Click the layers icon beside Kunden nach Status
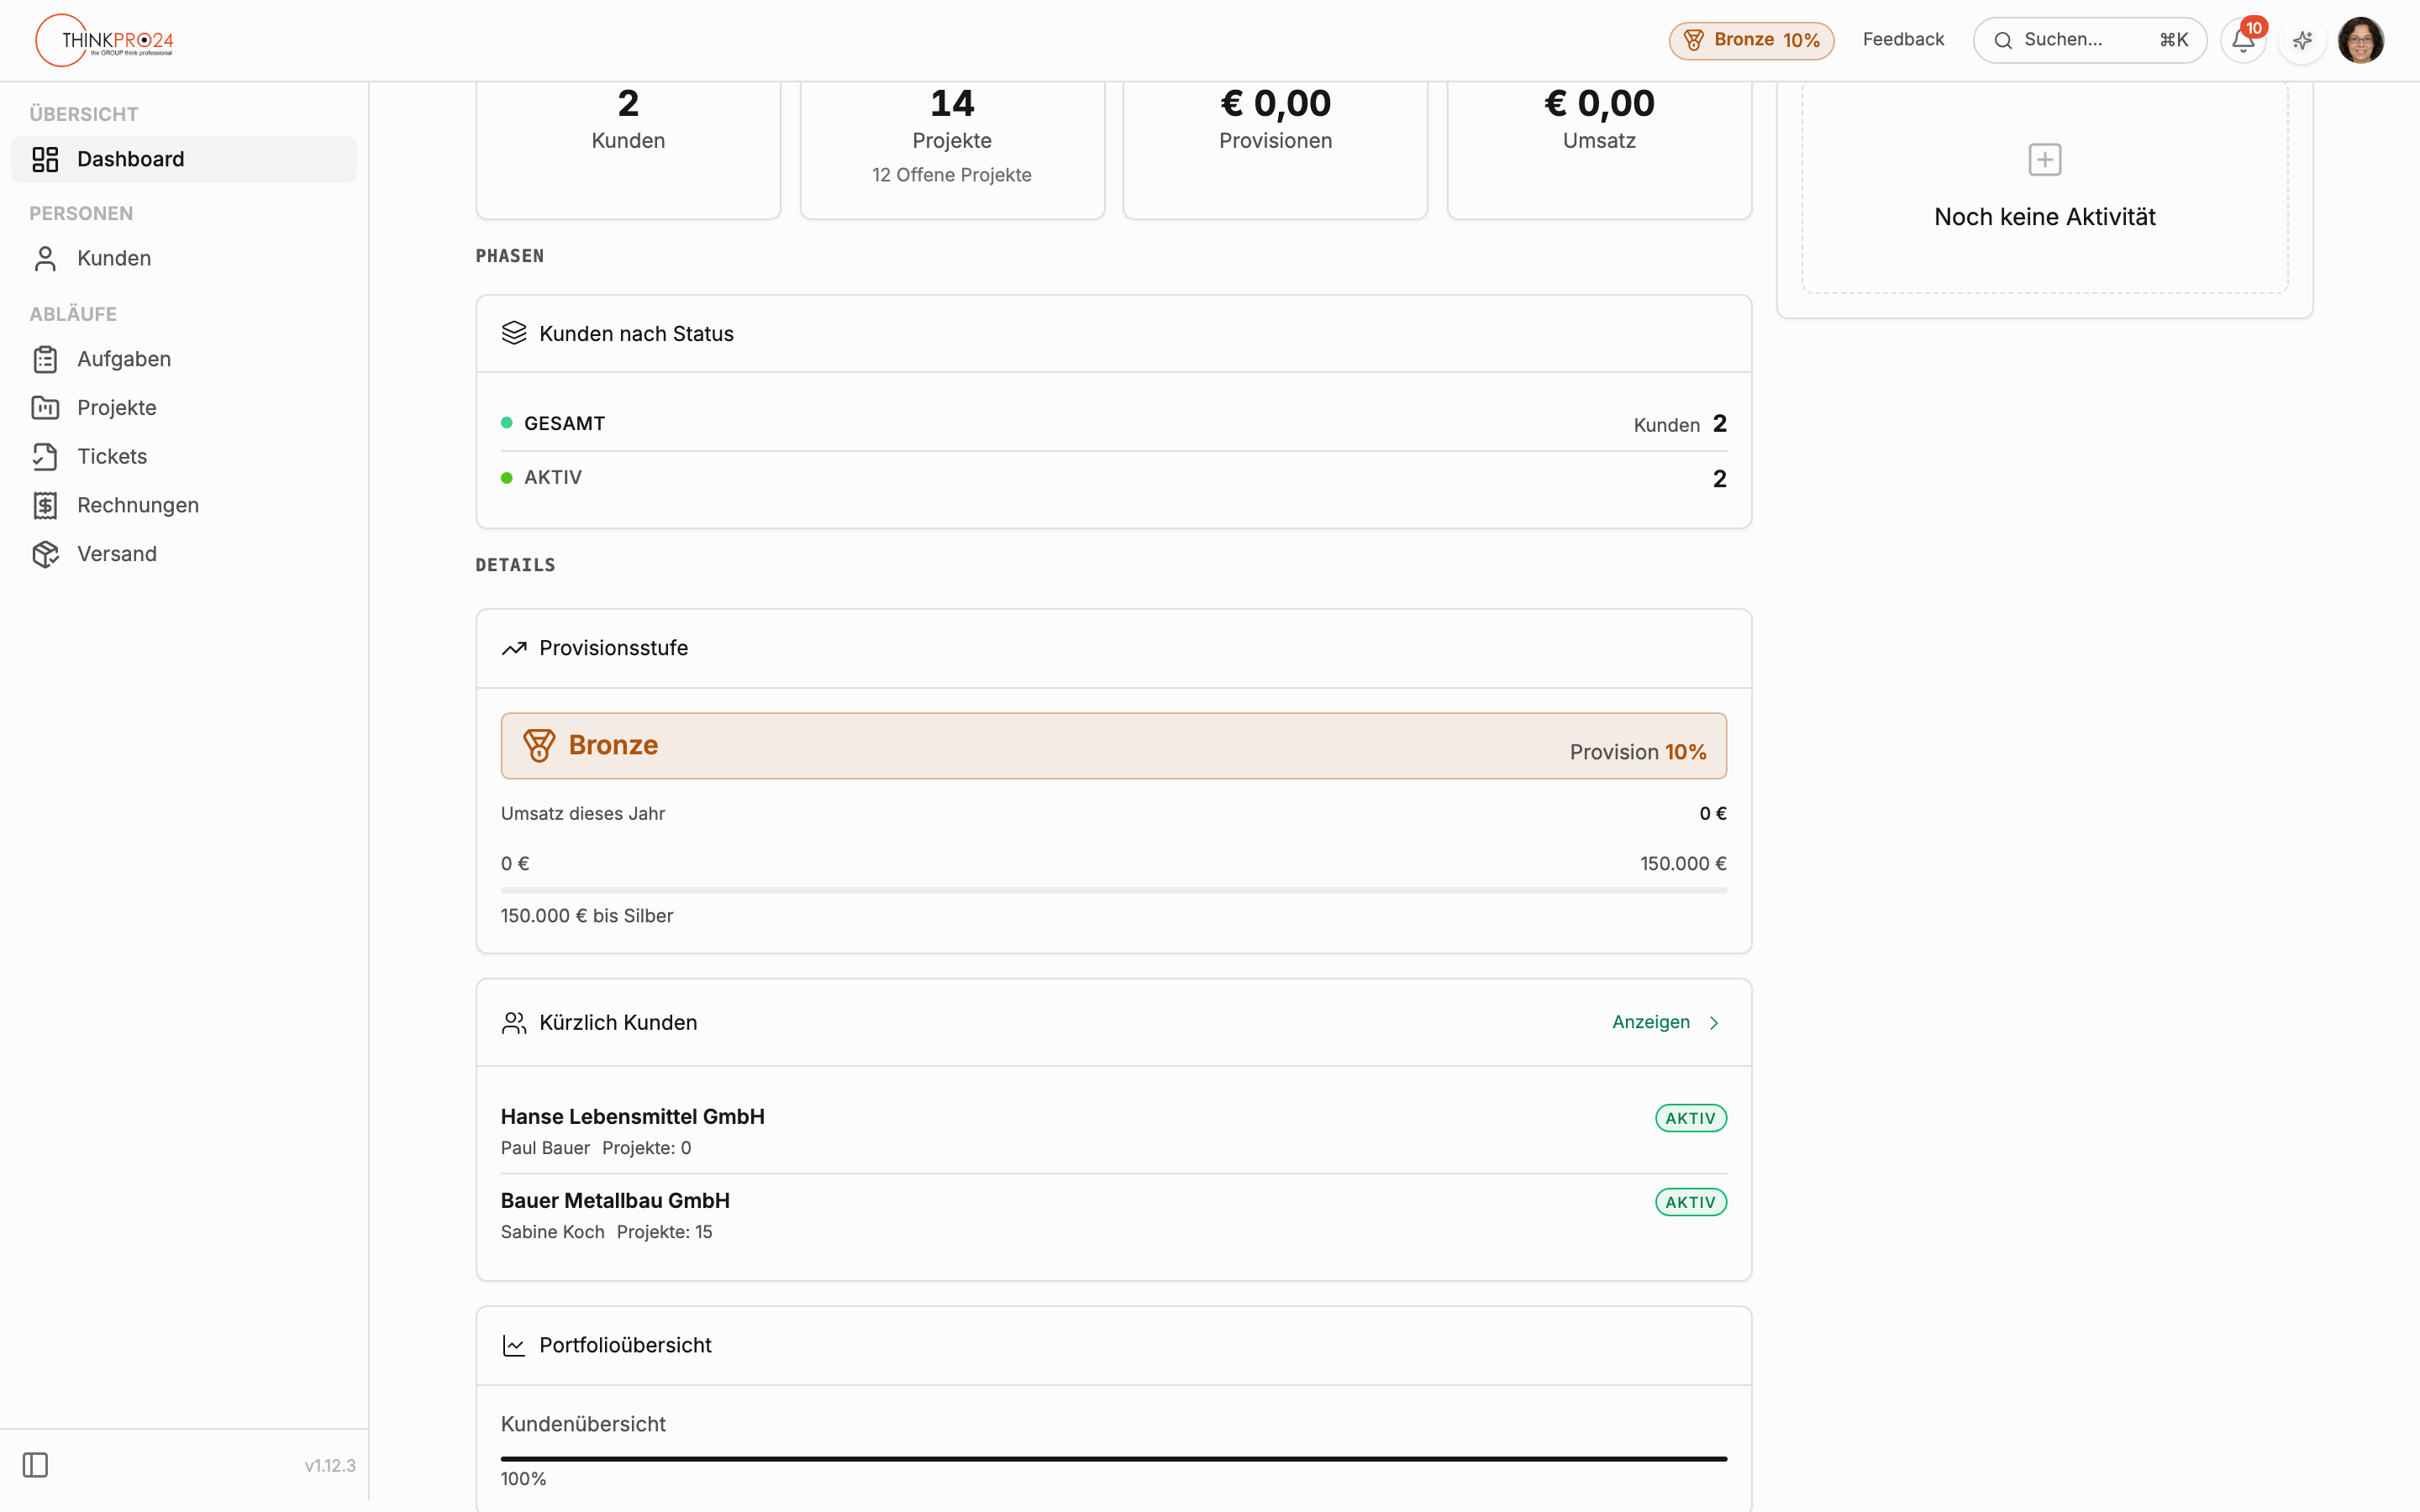Viewport: 2420px width, 1512px height. 514,333
